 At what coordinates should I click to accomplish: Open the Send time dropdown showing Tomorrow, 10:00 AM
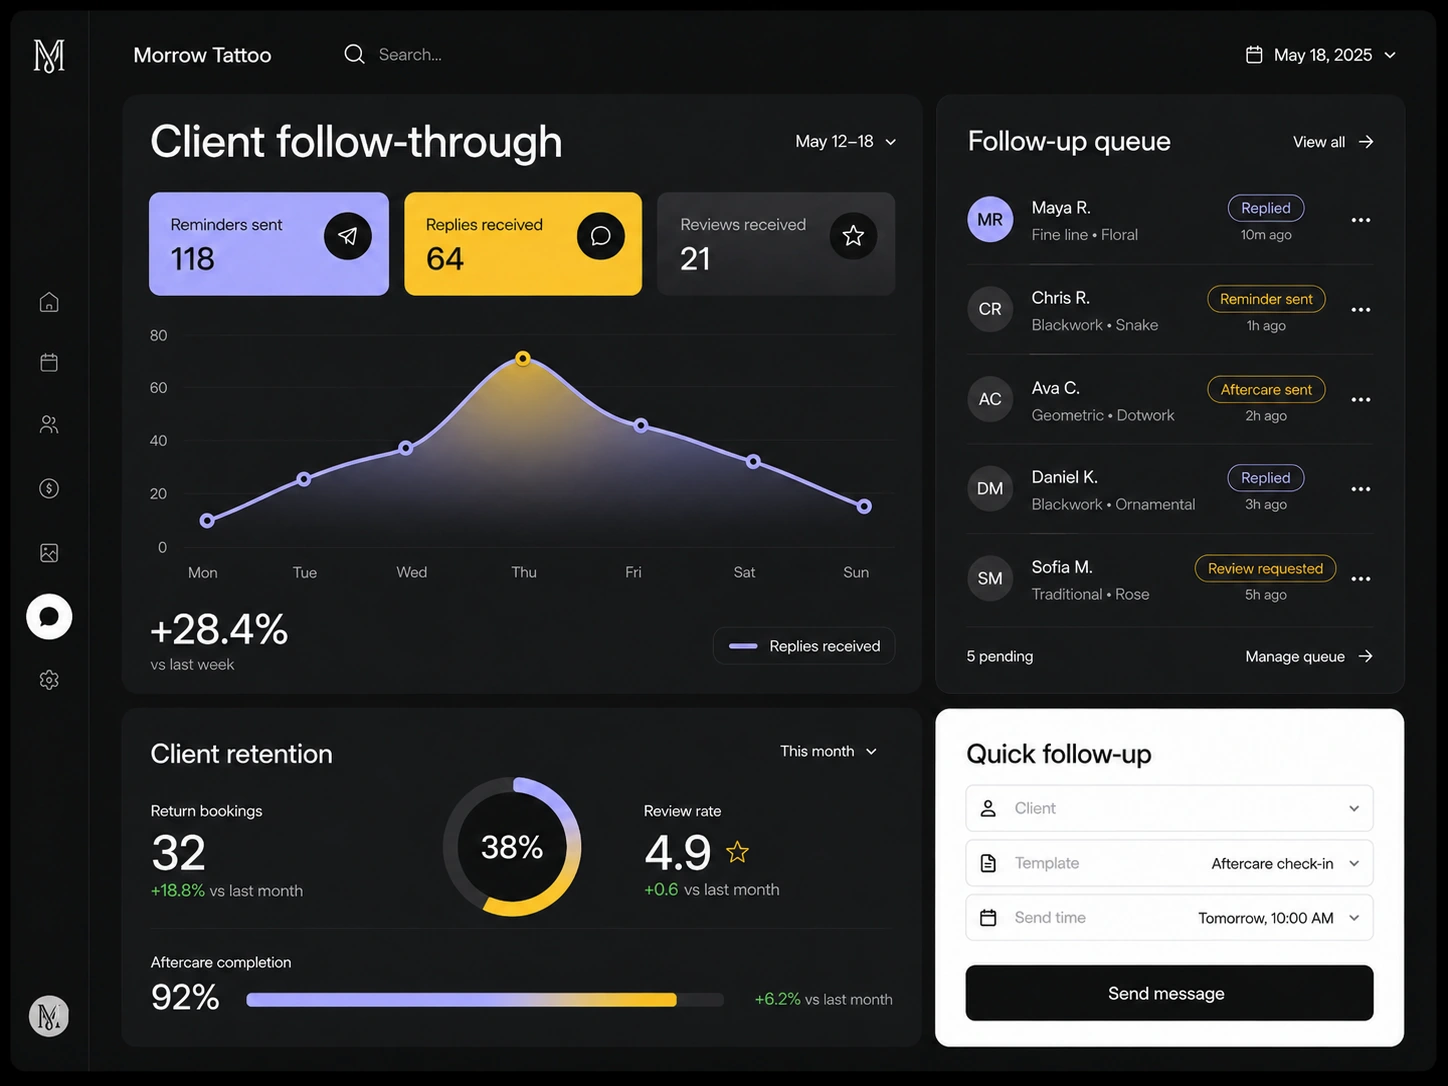1169,917
